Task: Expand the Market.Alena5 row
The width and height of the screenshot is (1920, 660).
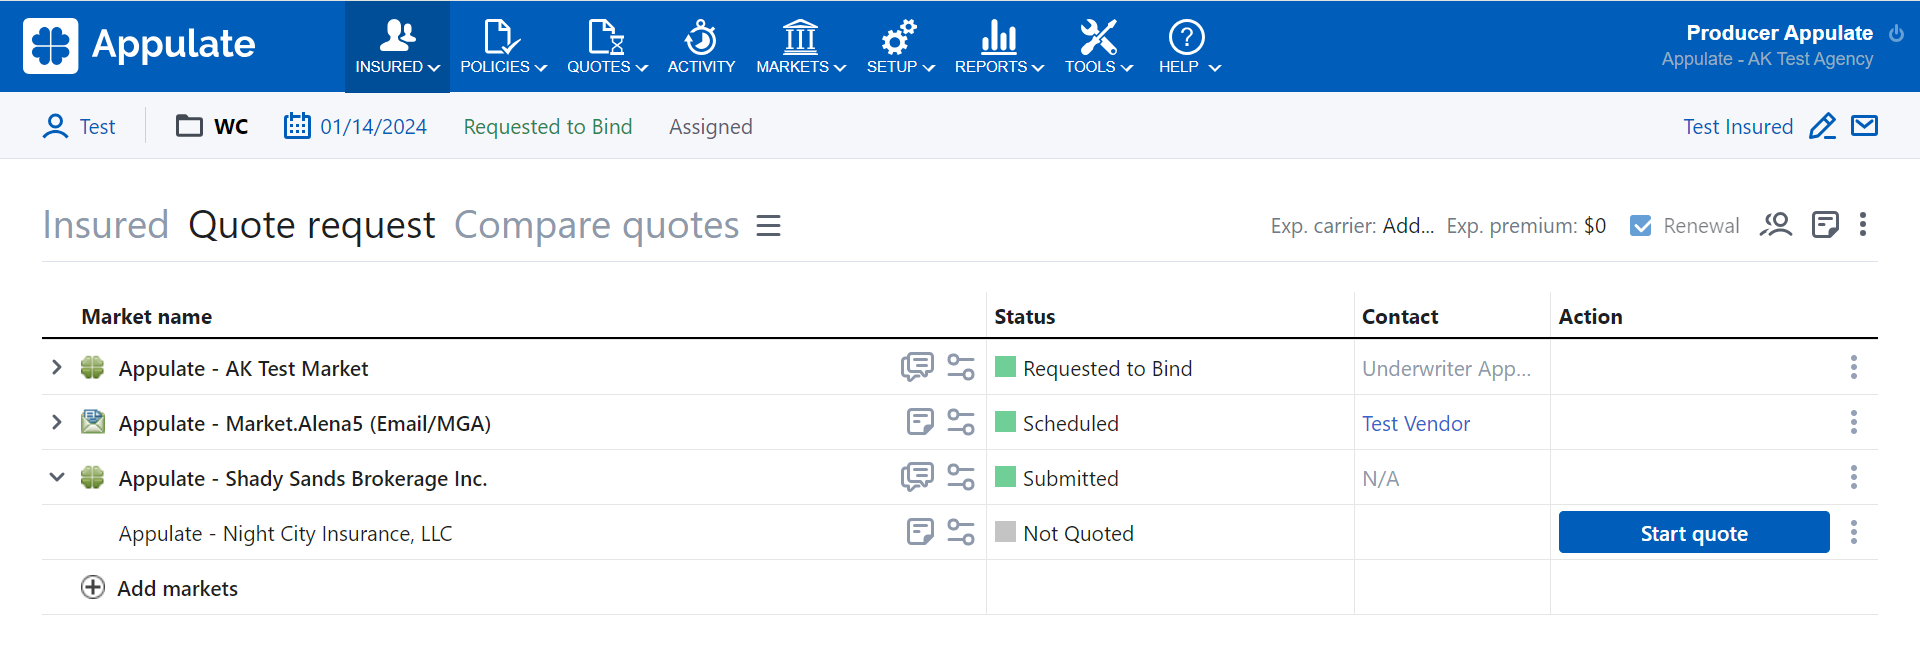Action: (57, 423)
